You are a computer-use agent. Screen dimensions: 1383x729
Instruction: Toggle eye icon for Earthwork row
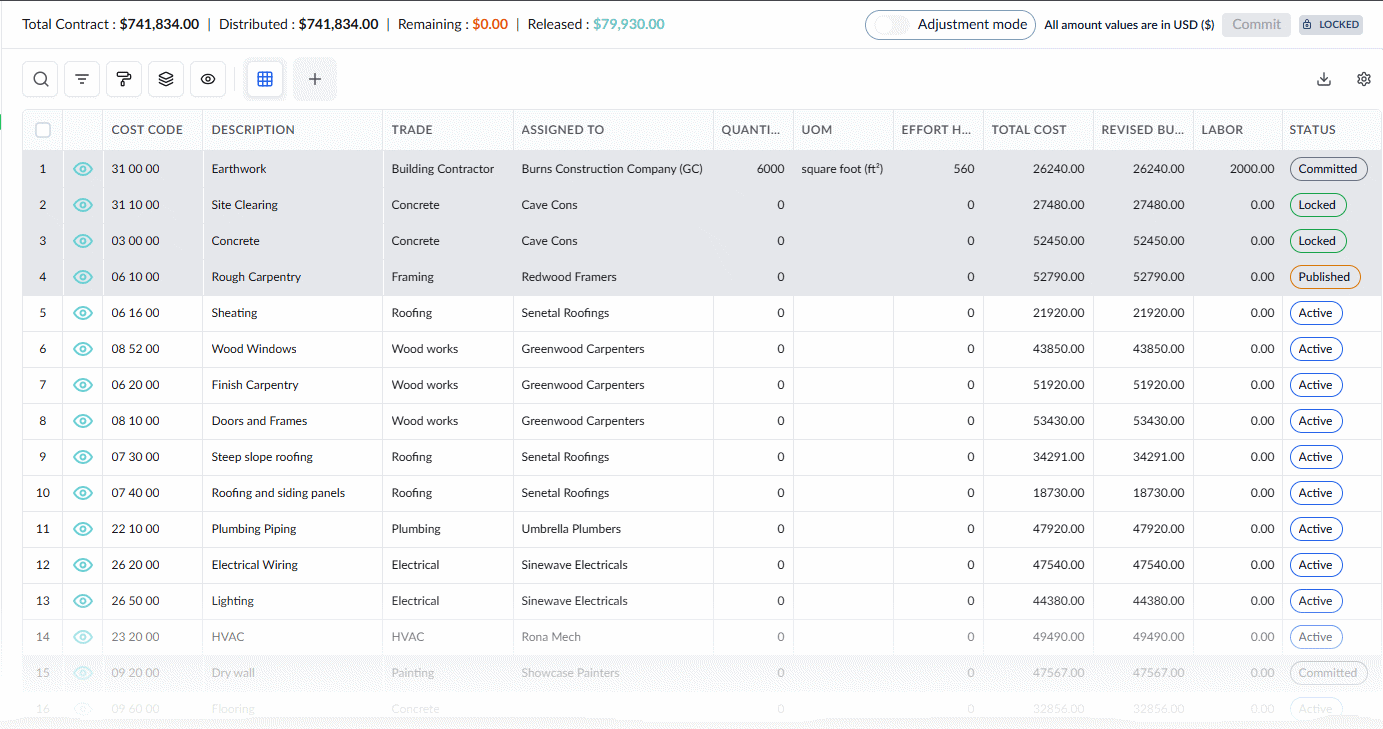pyautogui.click(x=83, y=169)
